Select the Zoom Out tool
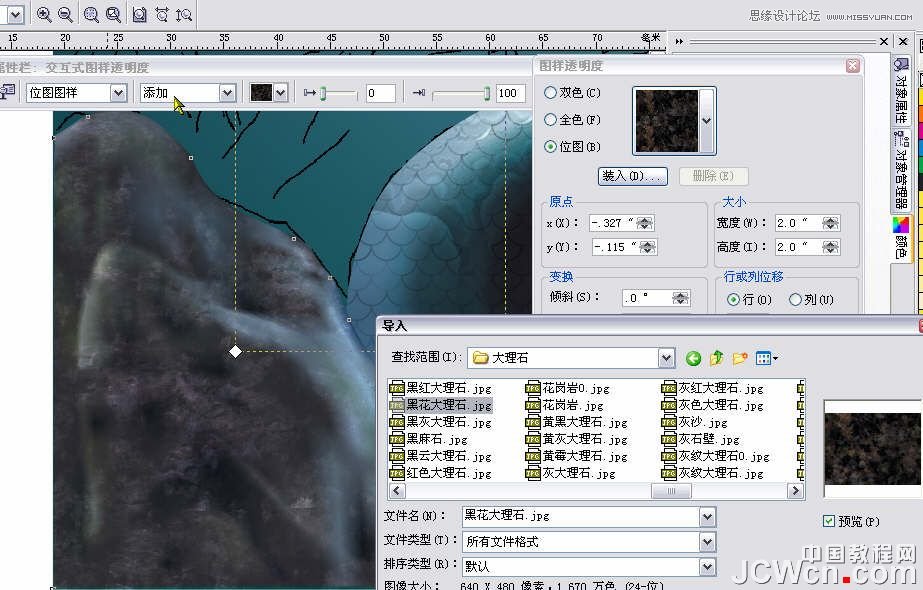Viewport: 923px width, 590px height. click(64, 14)
